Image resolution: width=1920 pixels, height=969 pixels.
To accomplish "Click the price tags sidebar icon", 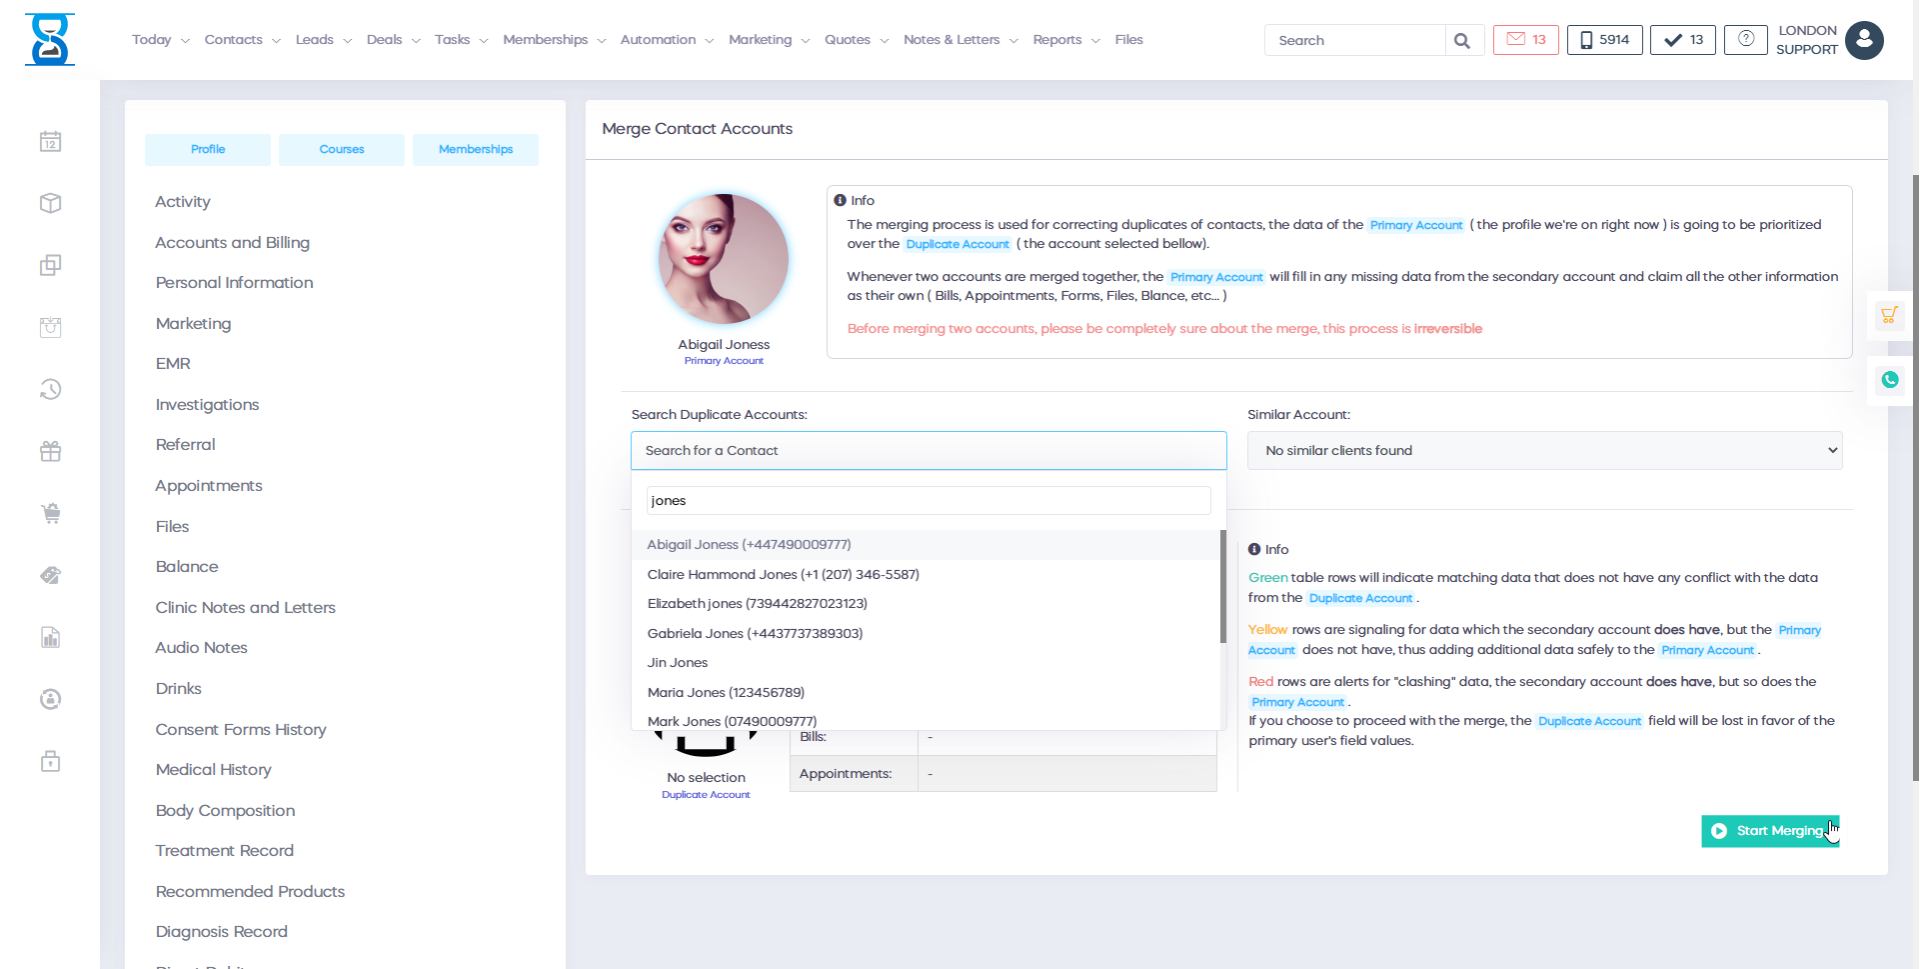I will tap(50, 575).
